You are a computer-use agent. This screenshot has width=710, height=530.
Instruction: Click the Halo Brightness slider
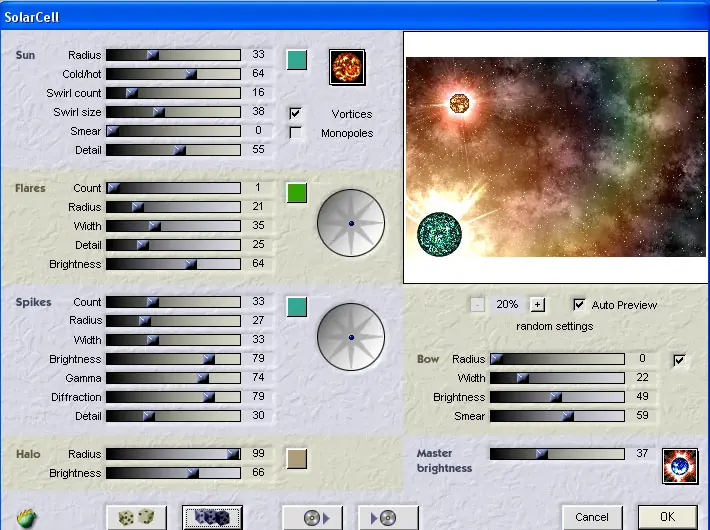(173, 473)
